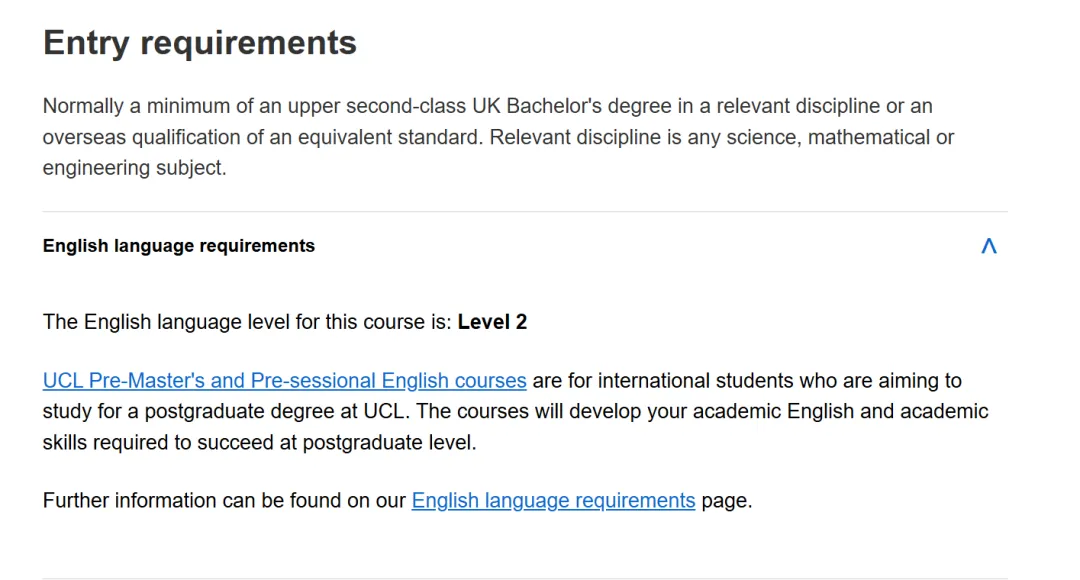Collapse the English language requirements chevron
The width and height of the screenshot is (1080, 580).
pyautogui.click(x=988, y=246)
